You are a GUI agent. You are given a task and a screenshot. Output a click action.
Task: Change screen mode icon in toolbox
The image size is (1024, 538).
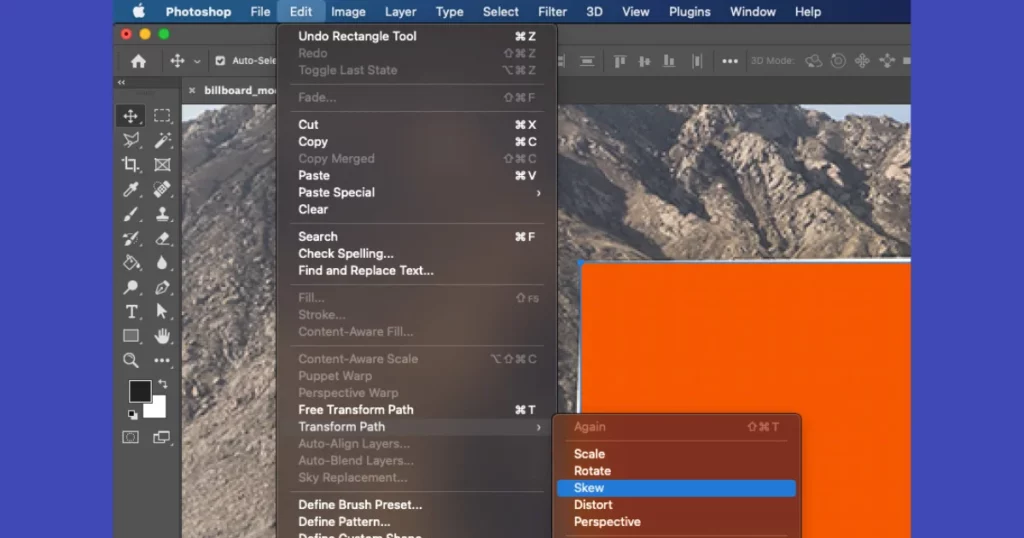tap(161, 437)
